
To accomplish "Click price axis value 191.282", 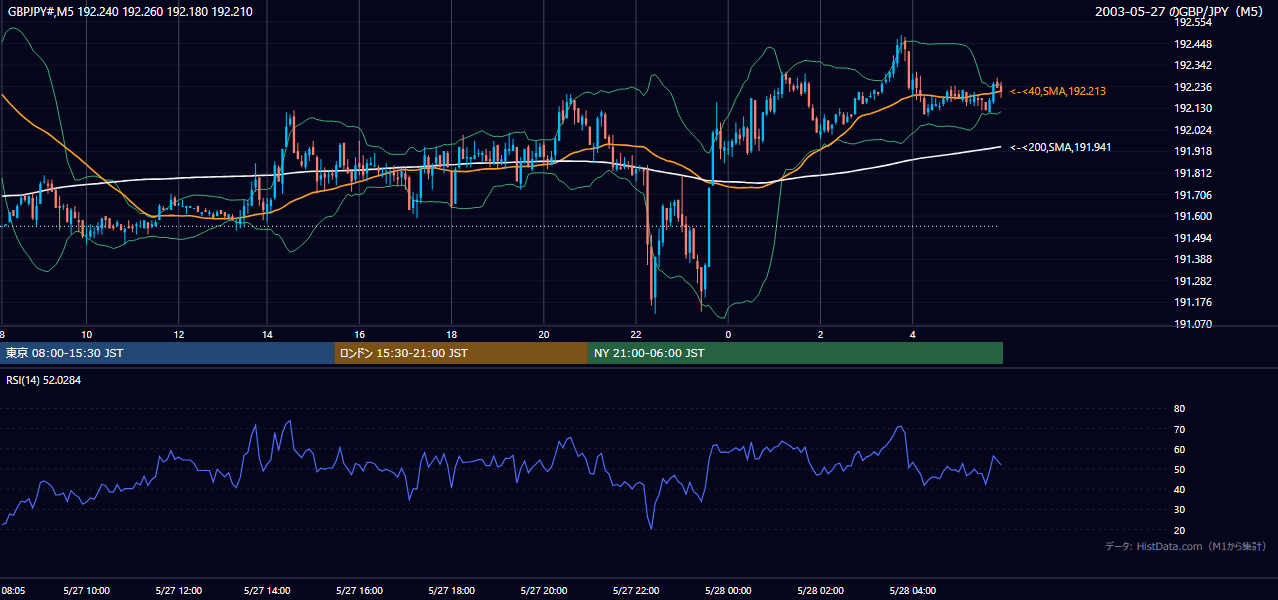I will [1194, 281].
